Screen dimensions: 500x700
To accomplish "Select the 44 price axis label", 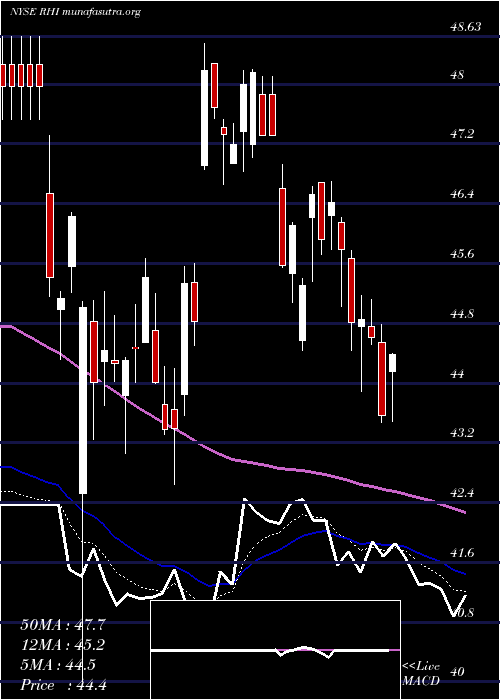I will click(457, 374).
